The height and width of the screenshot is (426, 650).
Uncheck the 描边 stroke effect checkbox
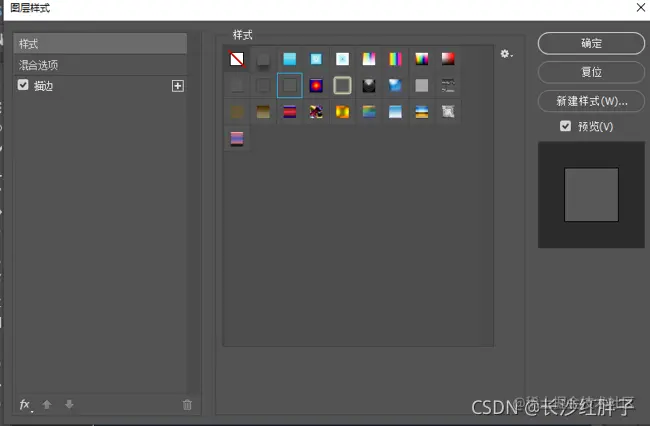pyautogui.click(x=23, y=85)
